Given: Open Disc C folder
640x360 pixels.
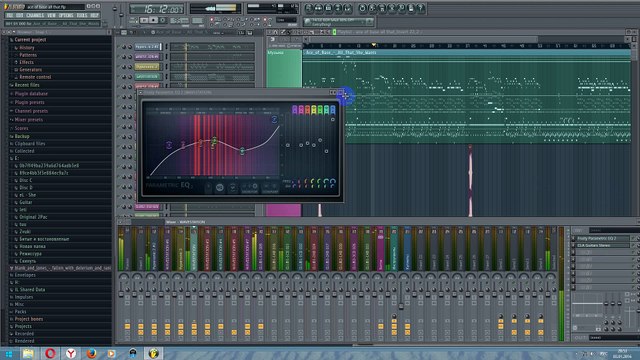Looking at the screenshot, I should click(x=25, y=180).
